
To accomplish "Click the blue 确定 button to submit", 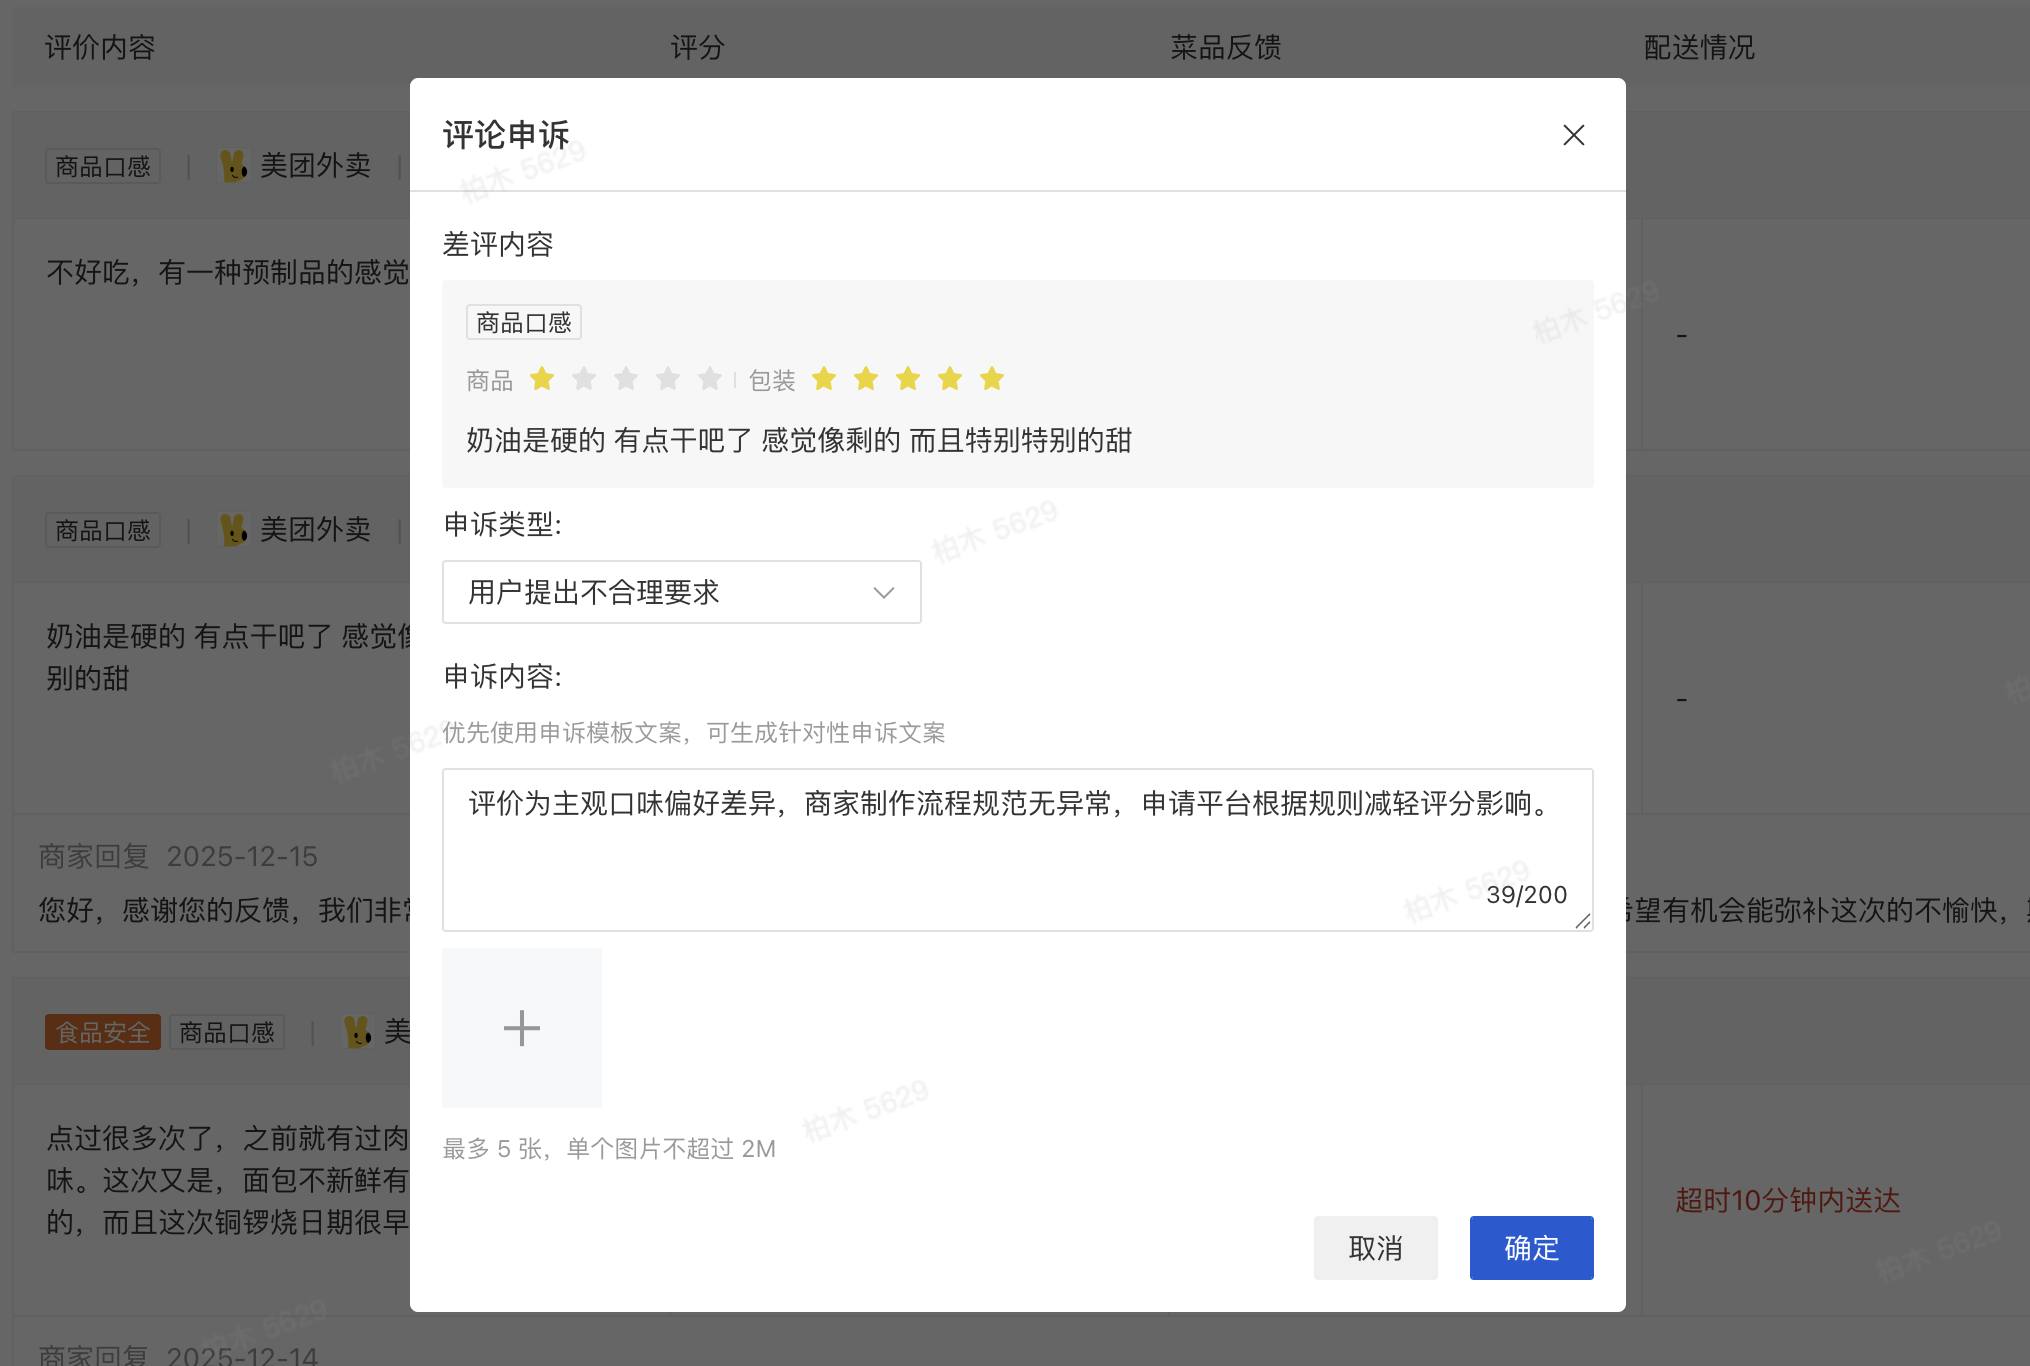I will pyautogui.click(x=1530, y=1247).
